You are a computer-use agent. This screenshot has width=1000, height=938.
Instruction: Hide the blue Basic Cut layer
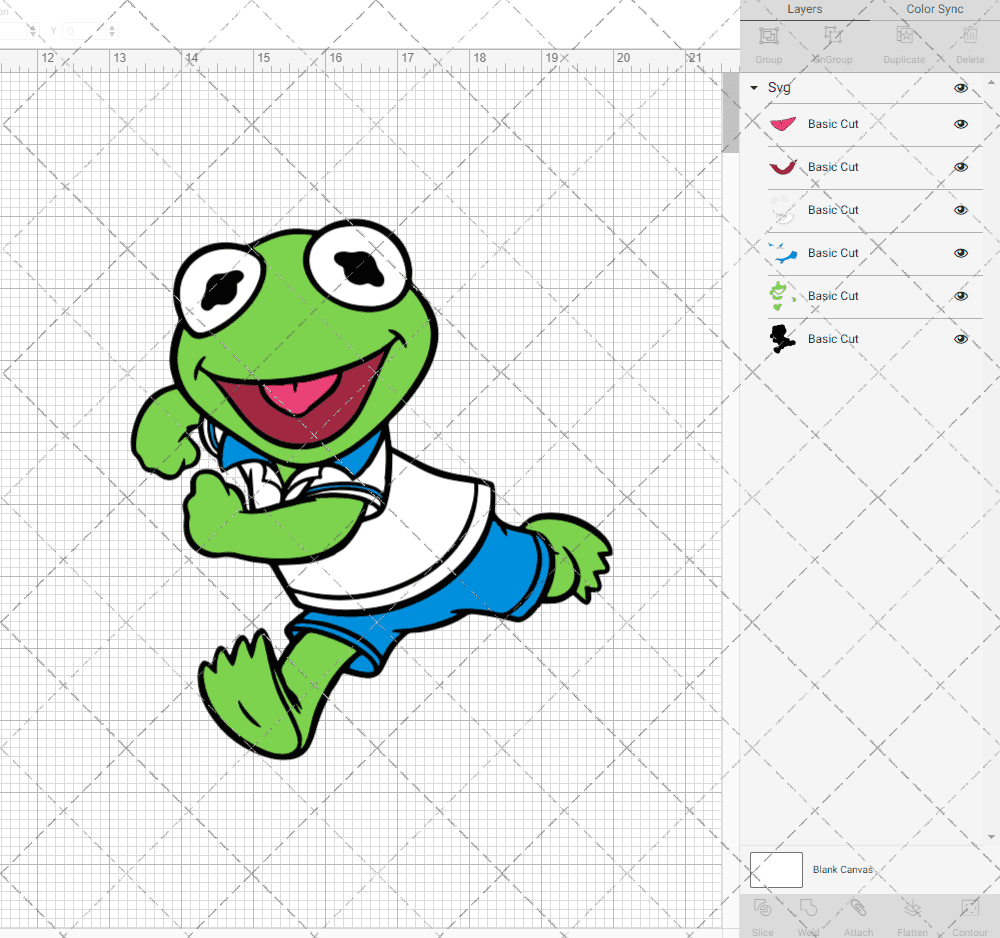click(961, 253)
